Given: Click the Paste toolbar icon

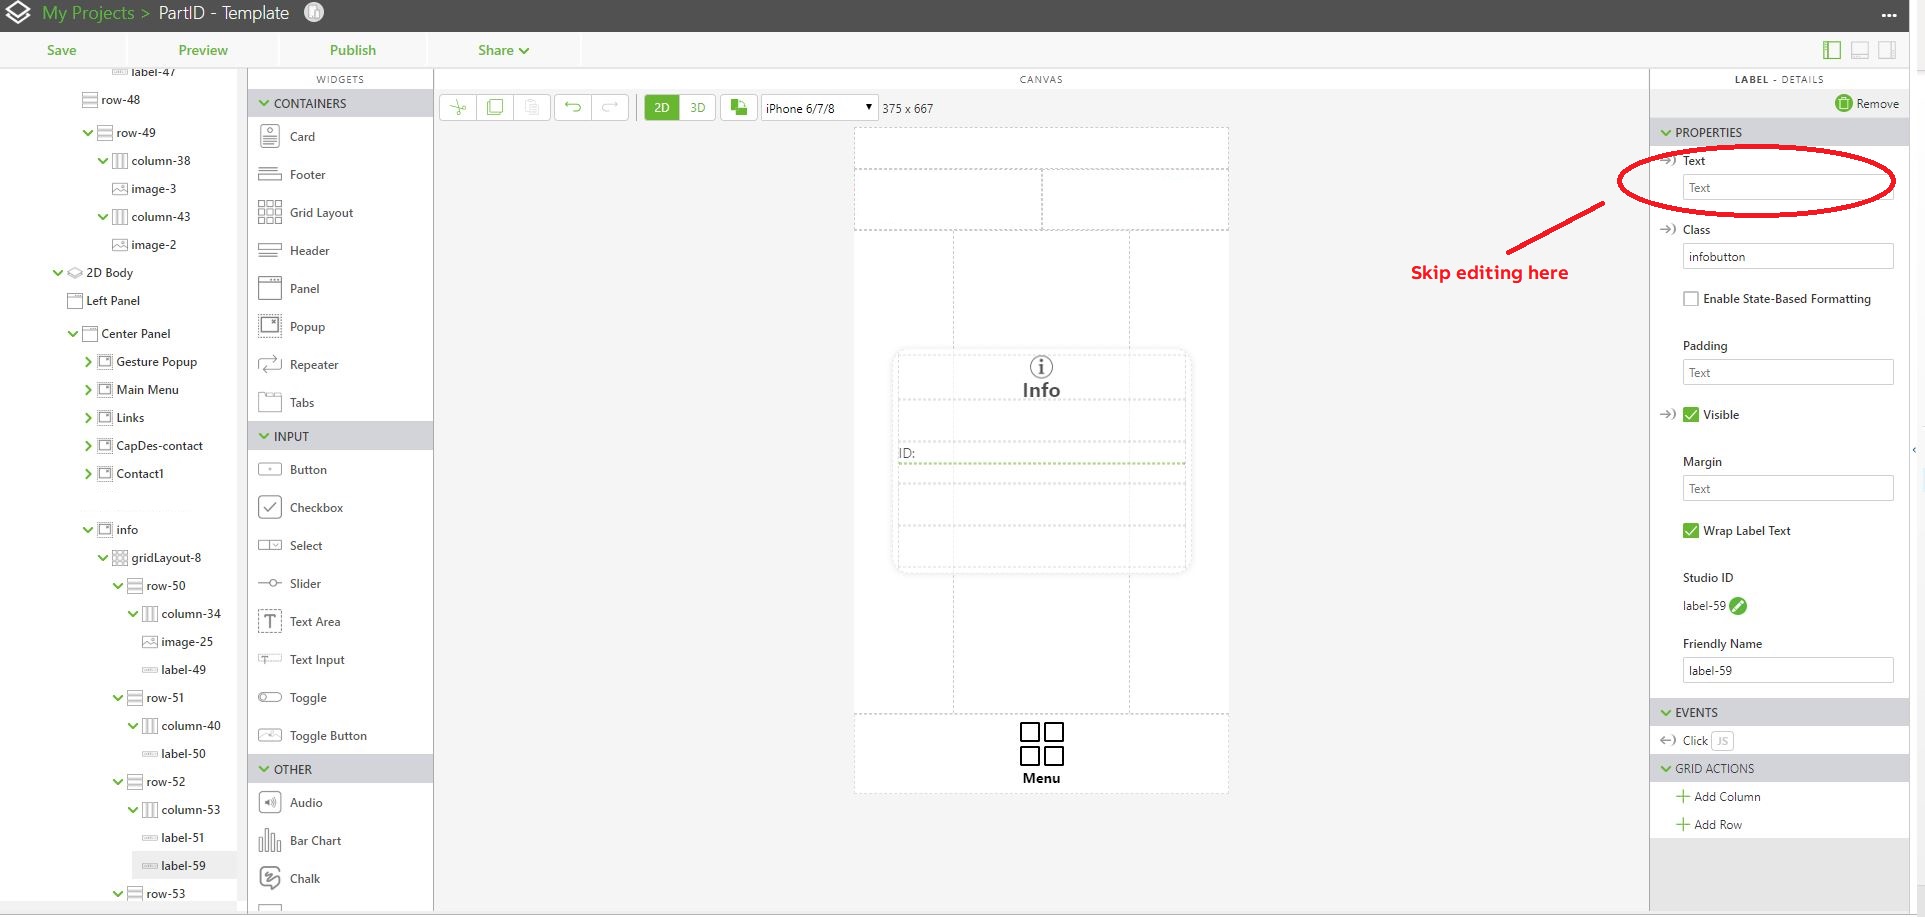Looking at the screenshot, I should [x=532, y=108].
